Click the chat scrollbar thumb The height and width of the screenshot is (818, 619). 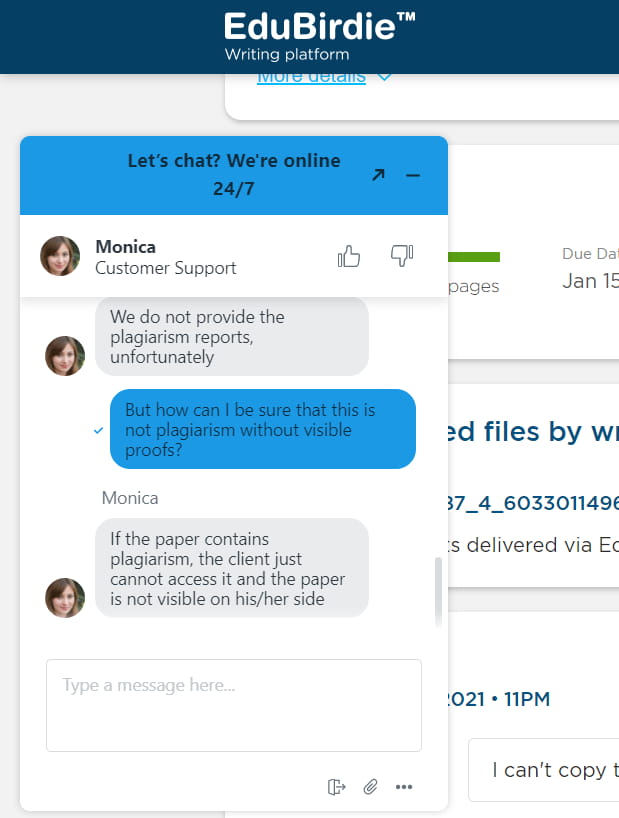439,591
